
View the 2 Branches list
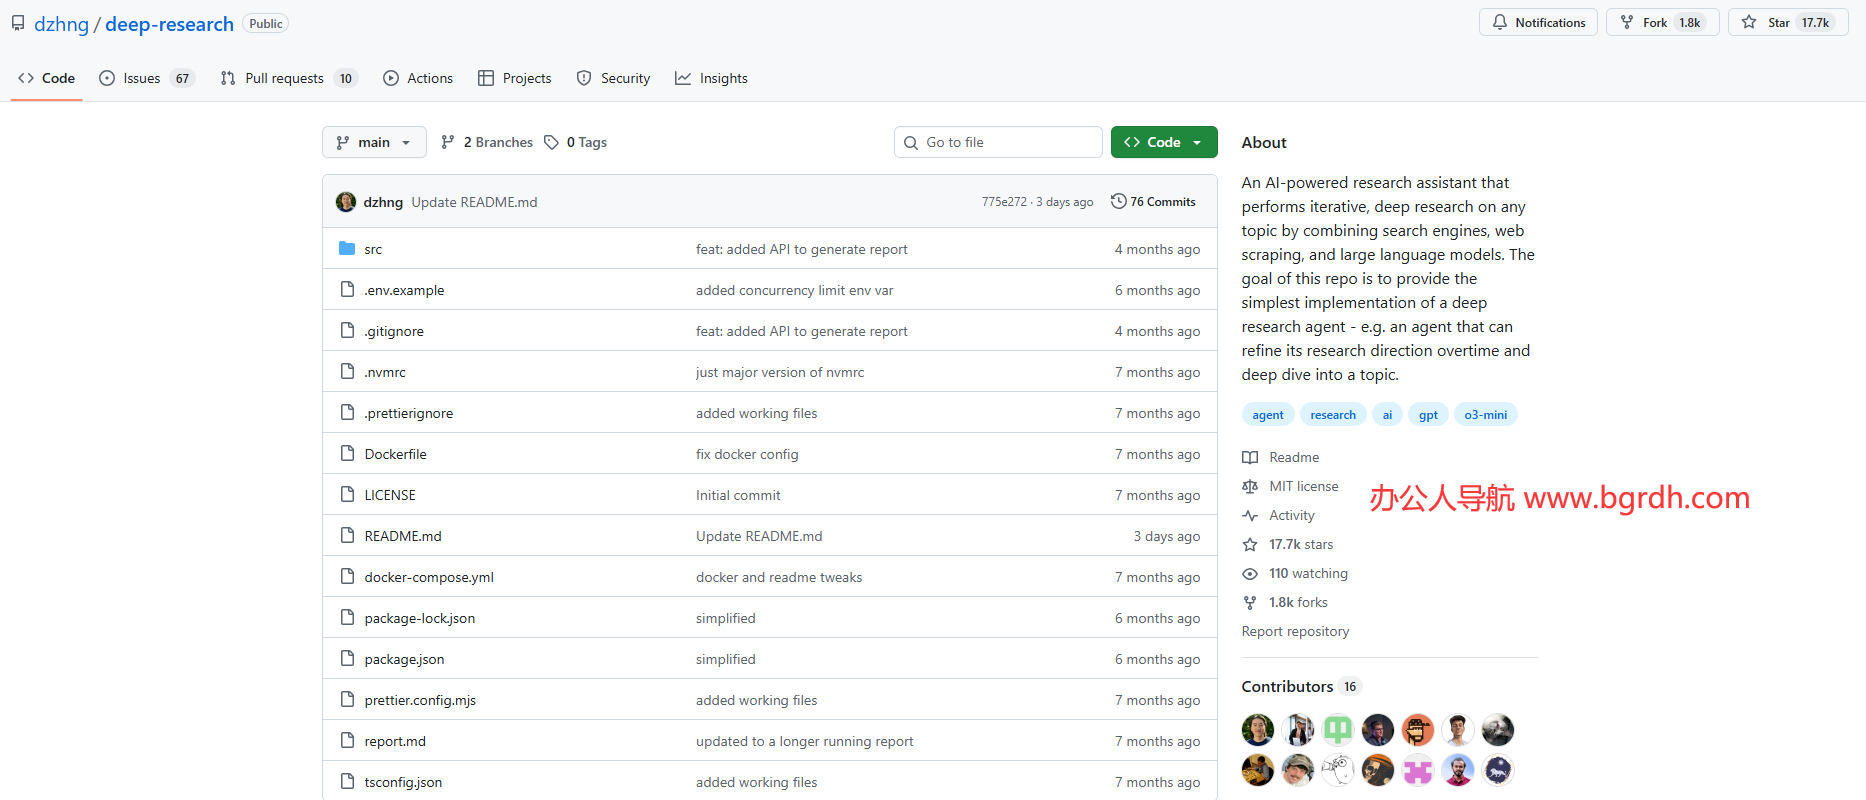click(488, 142)
